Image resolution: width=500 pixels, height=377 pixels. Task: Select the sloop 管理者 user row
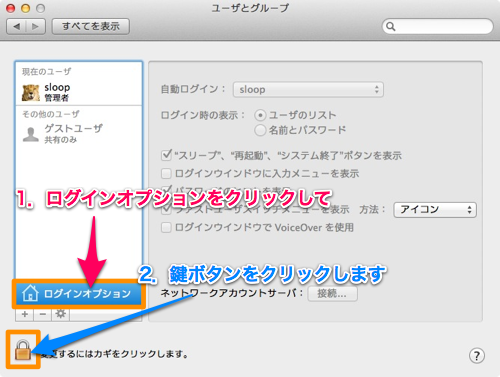(x=79, y=92)
